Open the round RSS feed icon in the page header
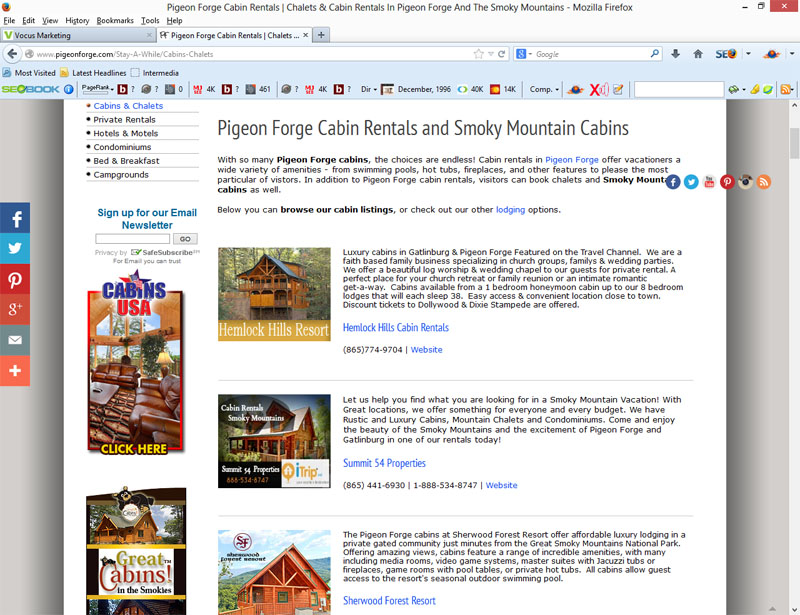 point(764,182)
